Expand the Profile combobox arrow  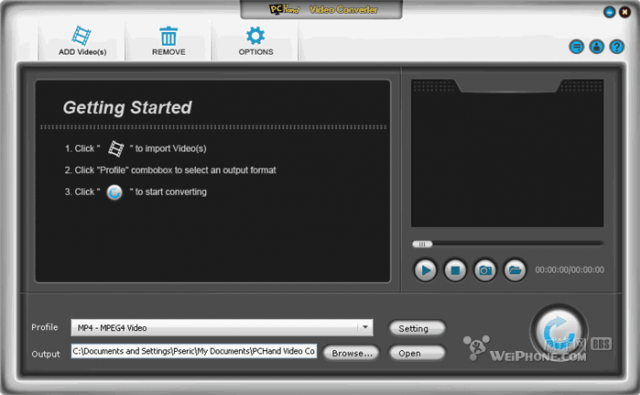click(x=365, y=327)
